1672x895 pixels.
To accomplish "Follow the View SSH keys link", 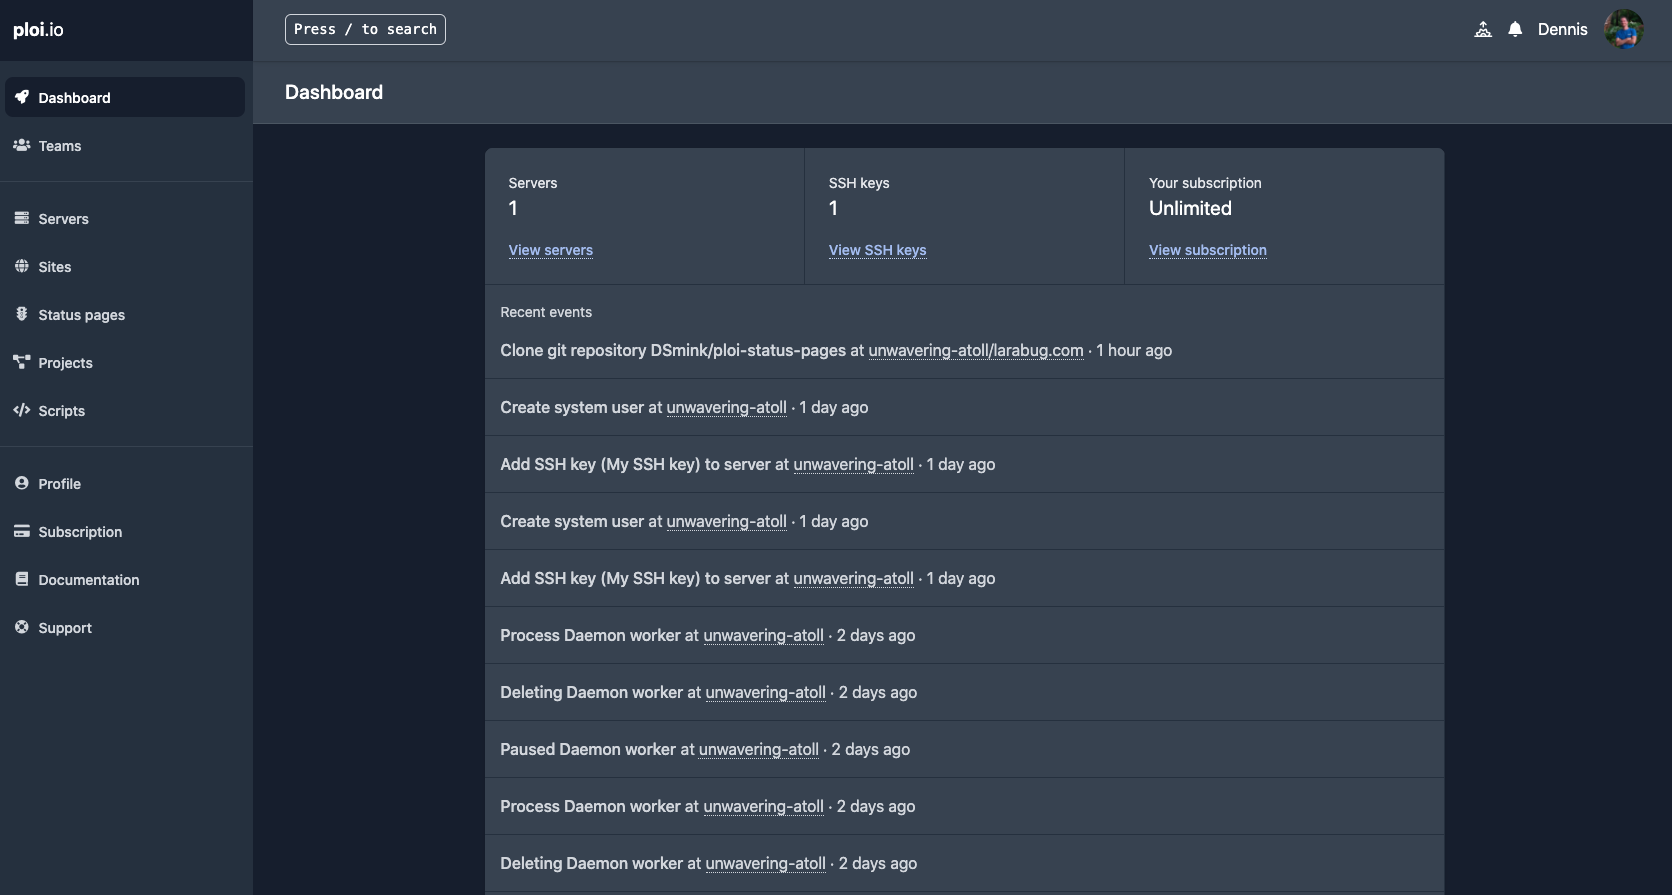I will 877,250.
